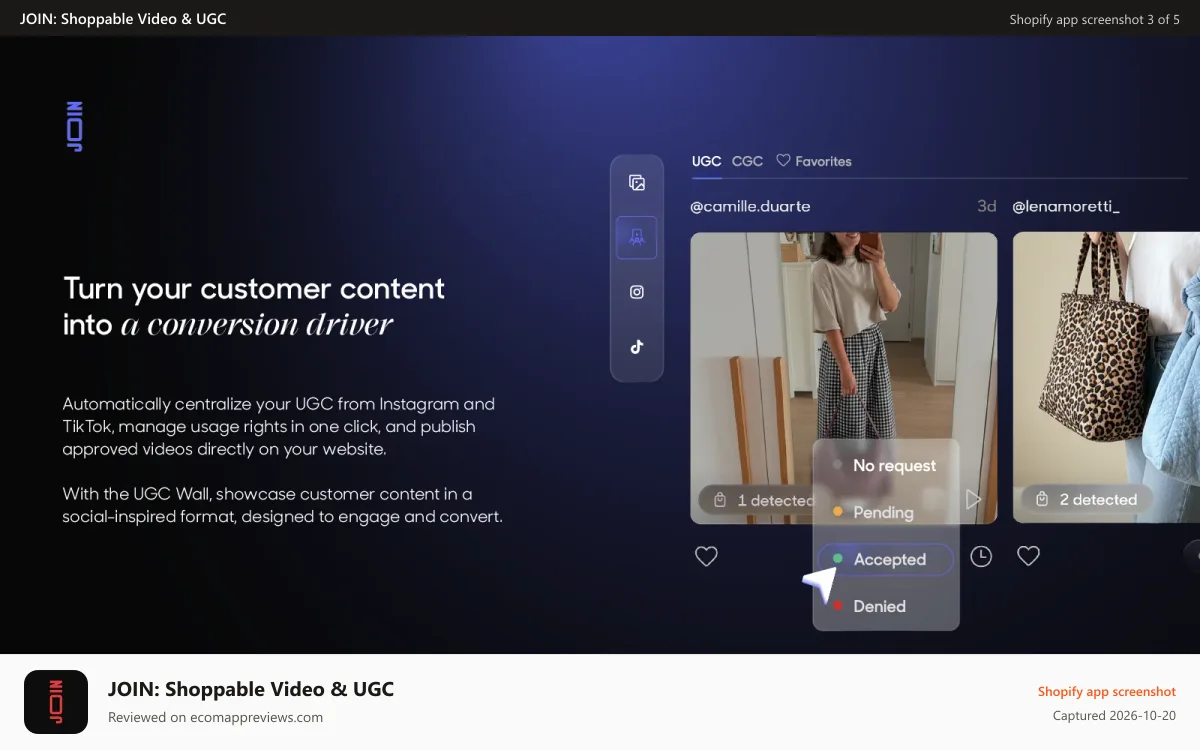Click the JOIN app icon in footer

pyautogui.click(x=56, y=702)
